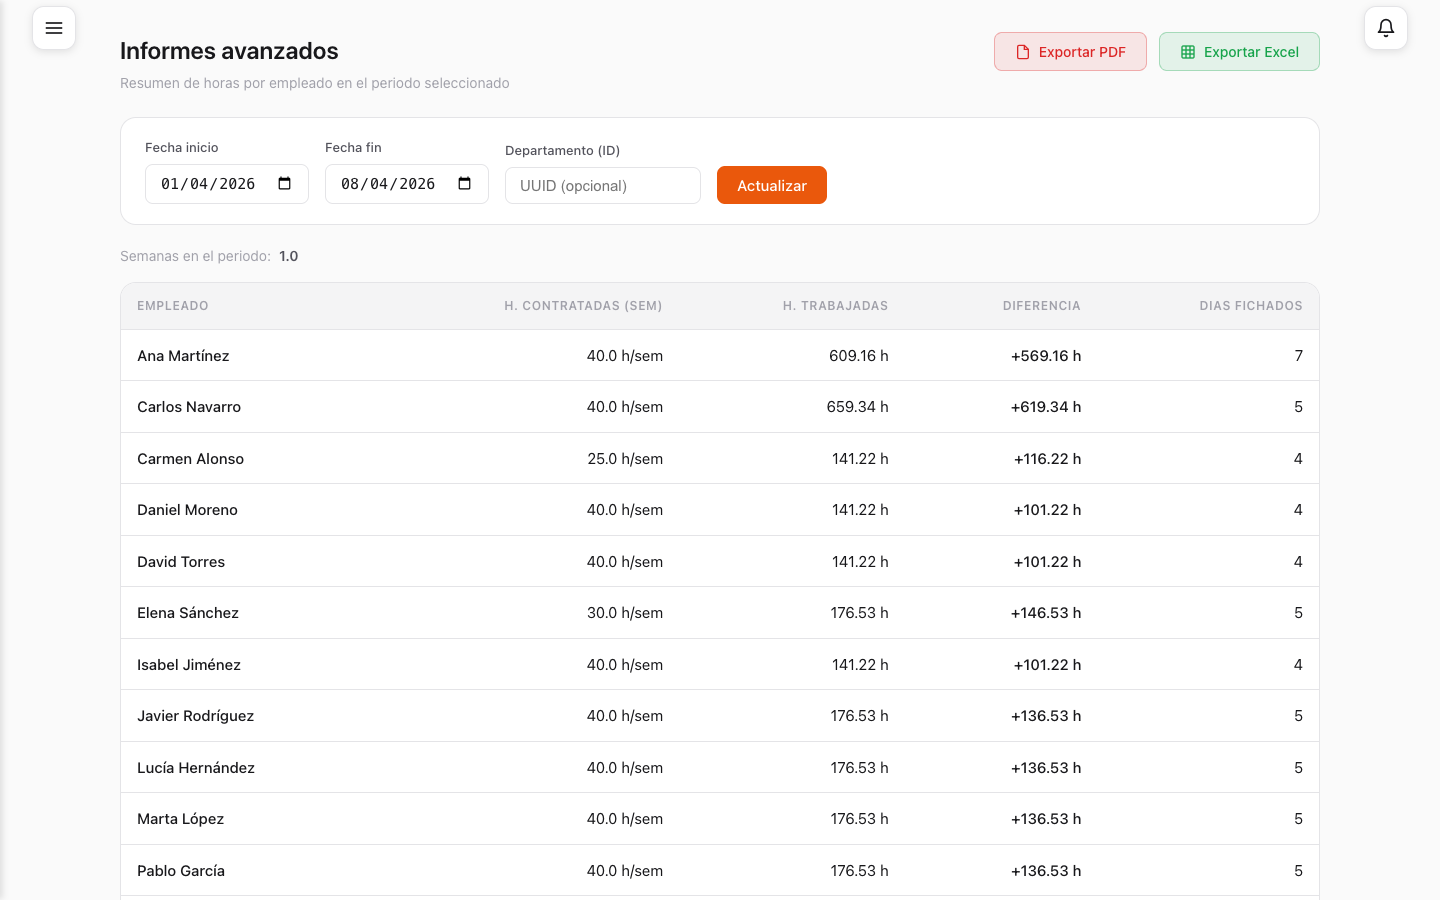Screen dimensions: 1440x900
Task: Click the Empleado column header
Action: 173,306
